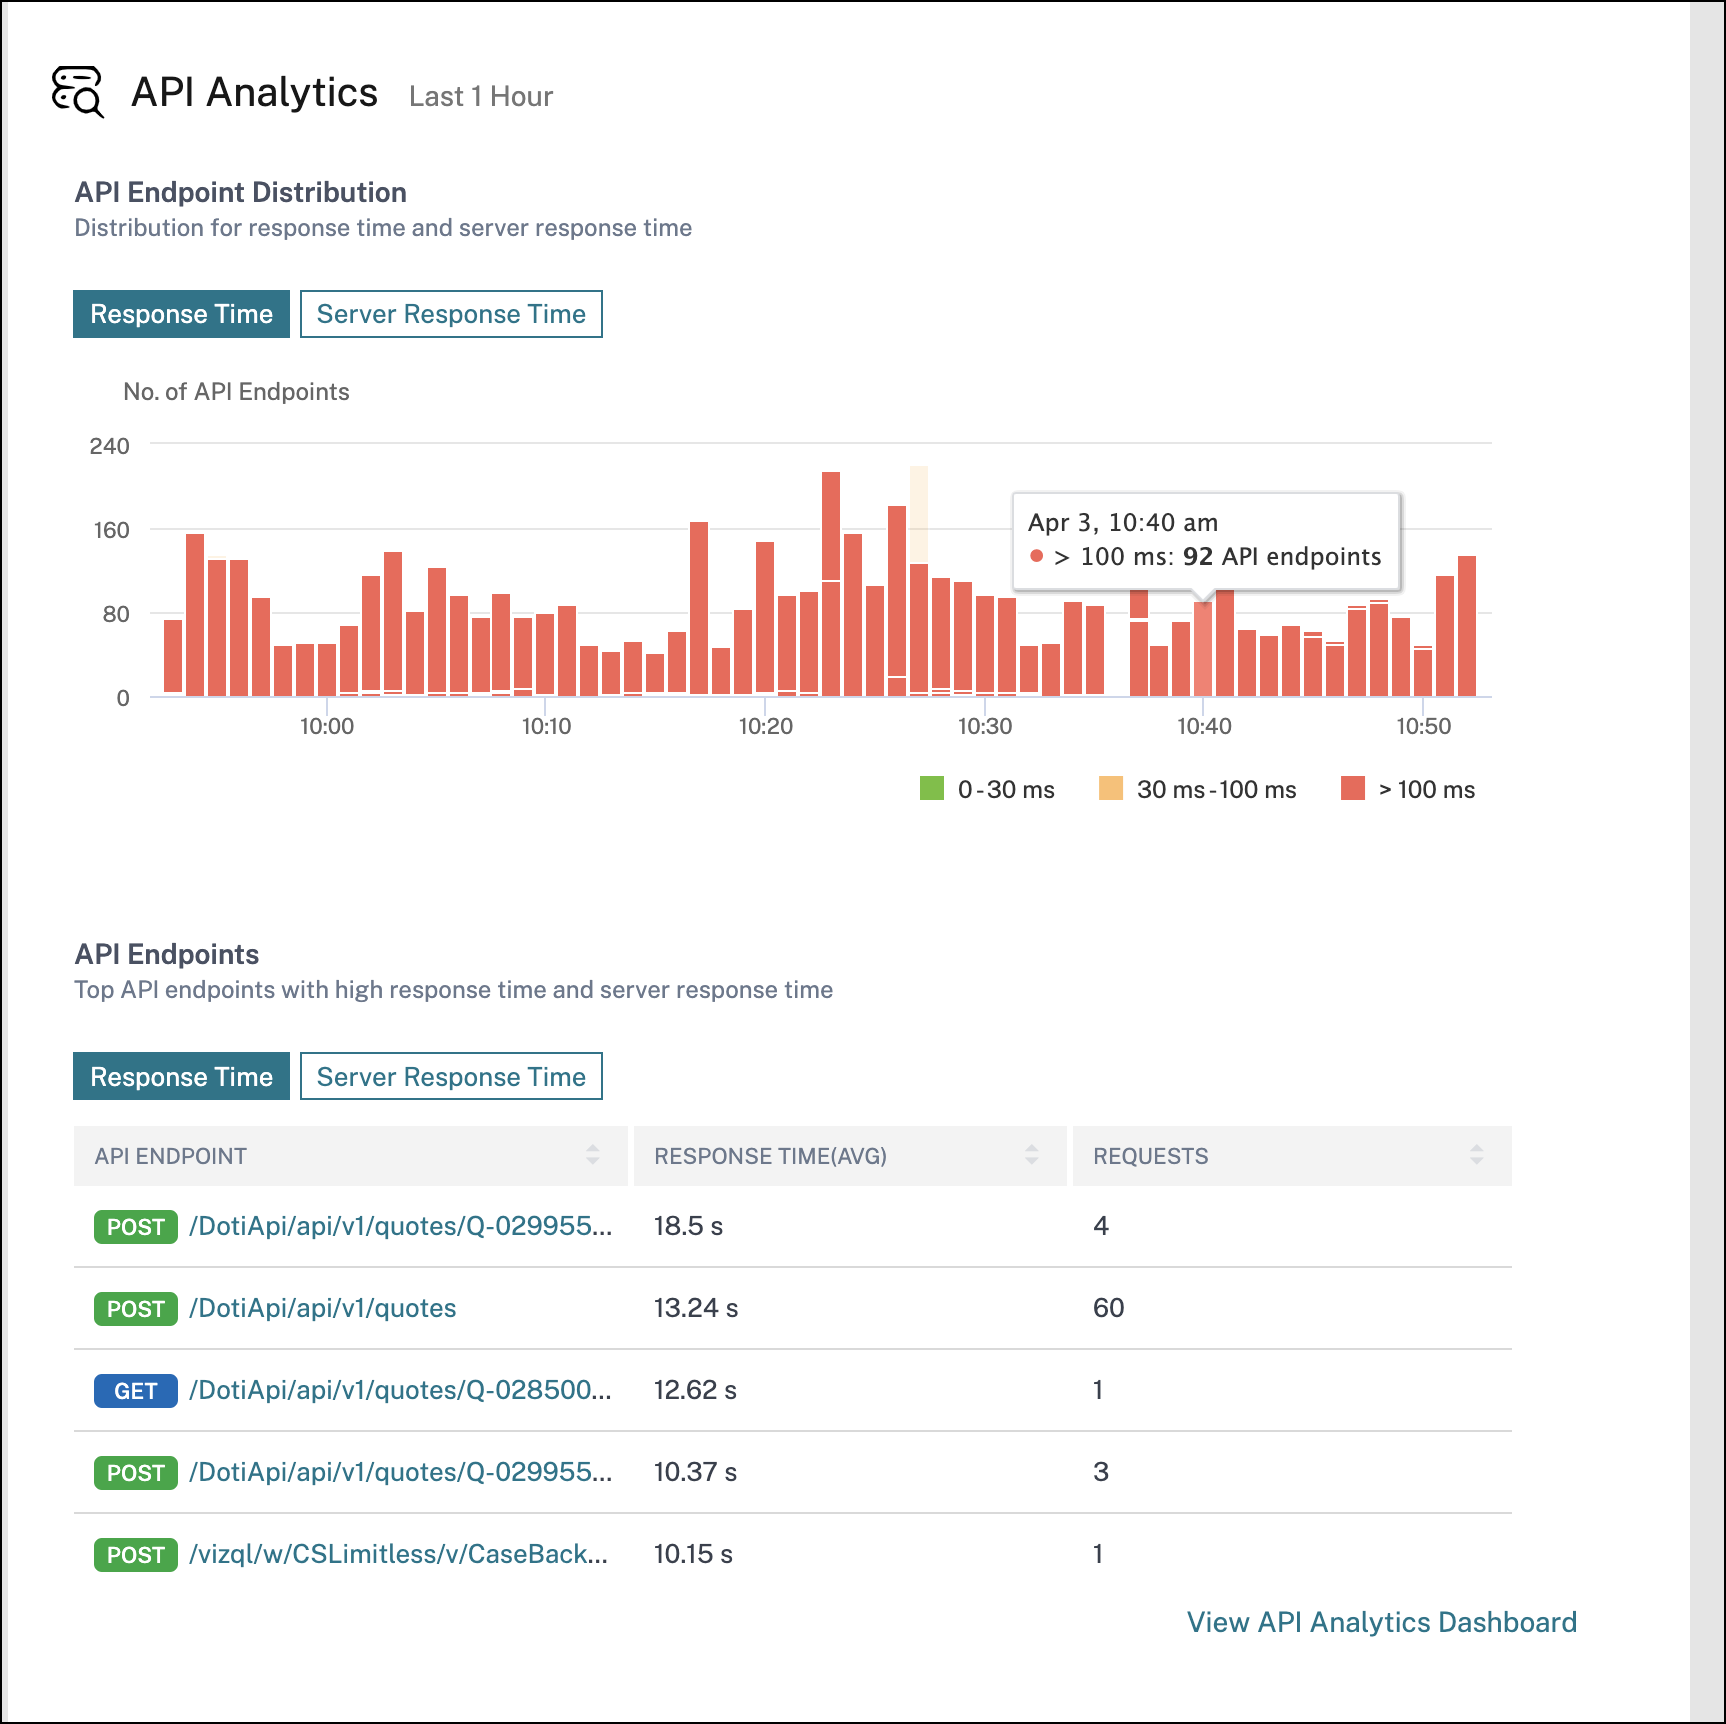The height and width of the screenshot is (1724, 1726).
Task: Select Response Time tab in Endpoint Distribution
Action: click(x=181, y=314)
